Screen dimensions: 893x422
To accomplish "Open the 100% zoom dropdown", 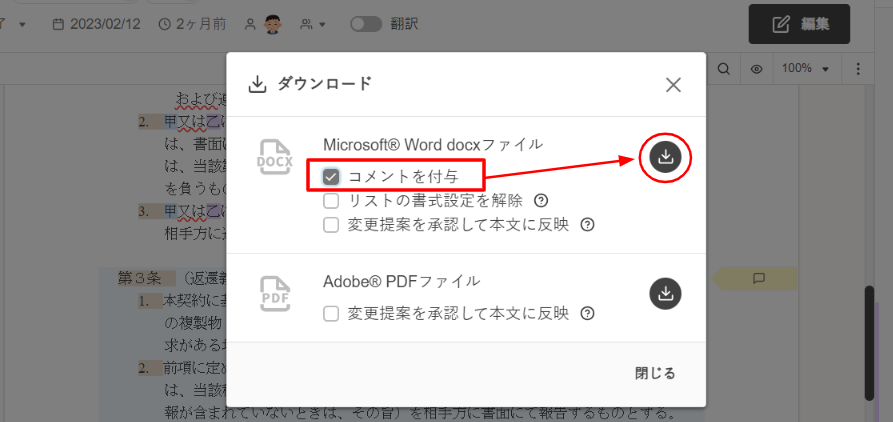I will (x=806, y=69).
